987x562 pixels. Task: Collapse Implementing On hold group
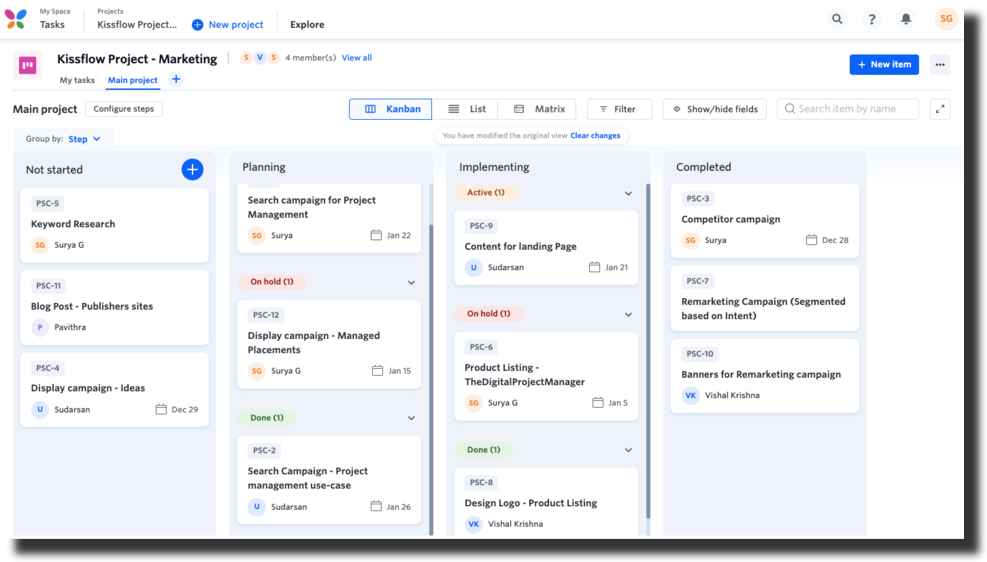click(628, 314)
